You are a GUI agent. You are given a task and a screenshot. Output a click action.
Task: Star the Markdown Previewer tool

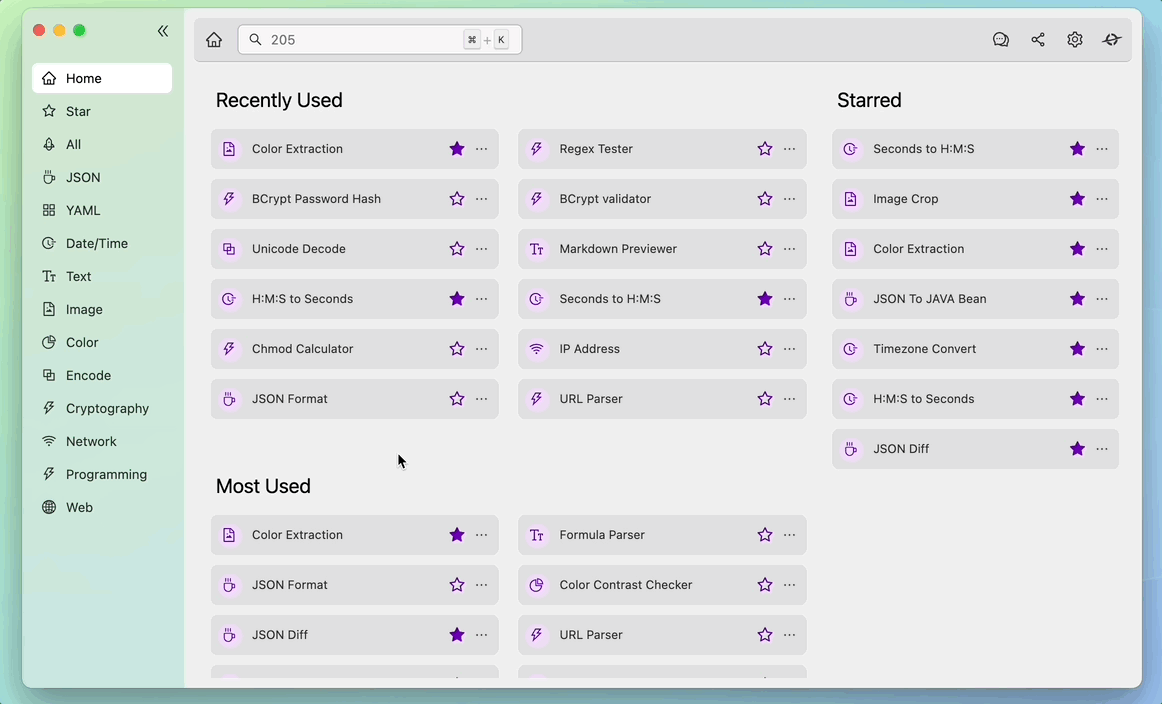pyautogui.click(x=765, y=249)
